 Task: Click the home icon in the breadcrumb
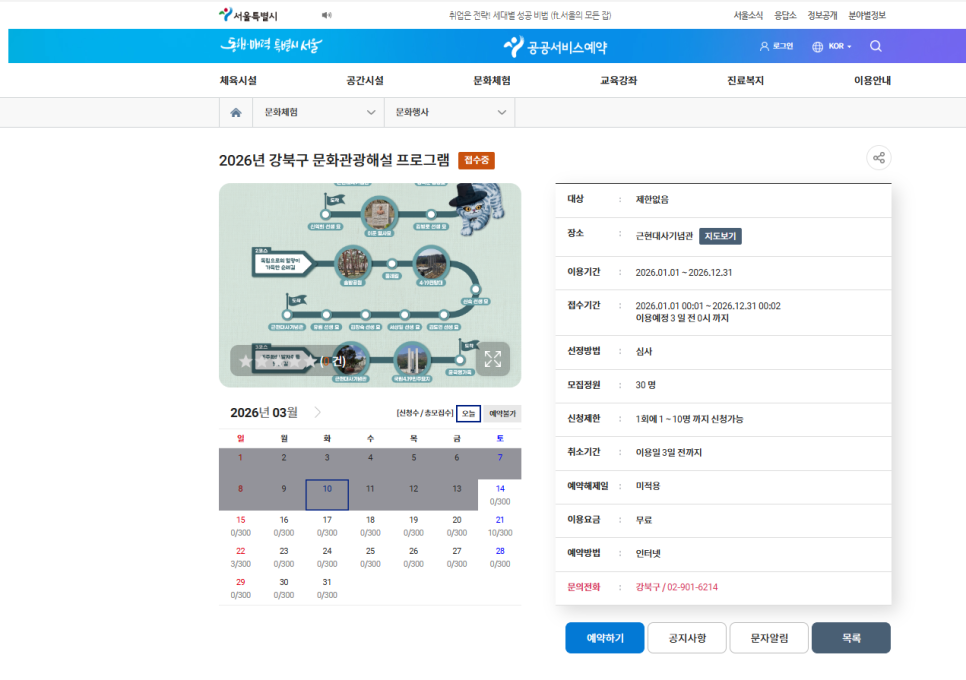coord(235,112)
